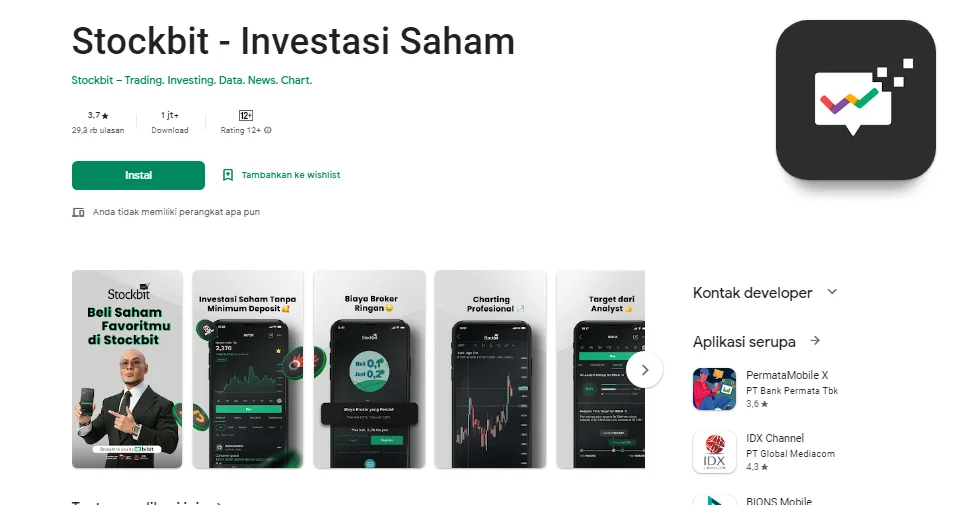Click the Stockbit app logo icon
The width and height of the screenshot is (975, 505).
(856, 100)
